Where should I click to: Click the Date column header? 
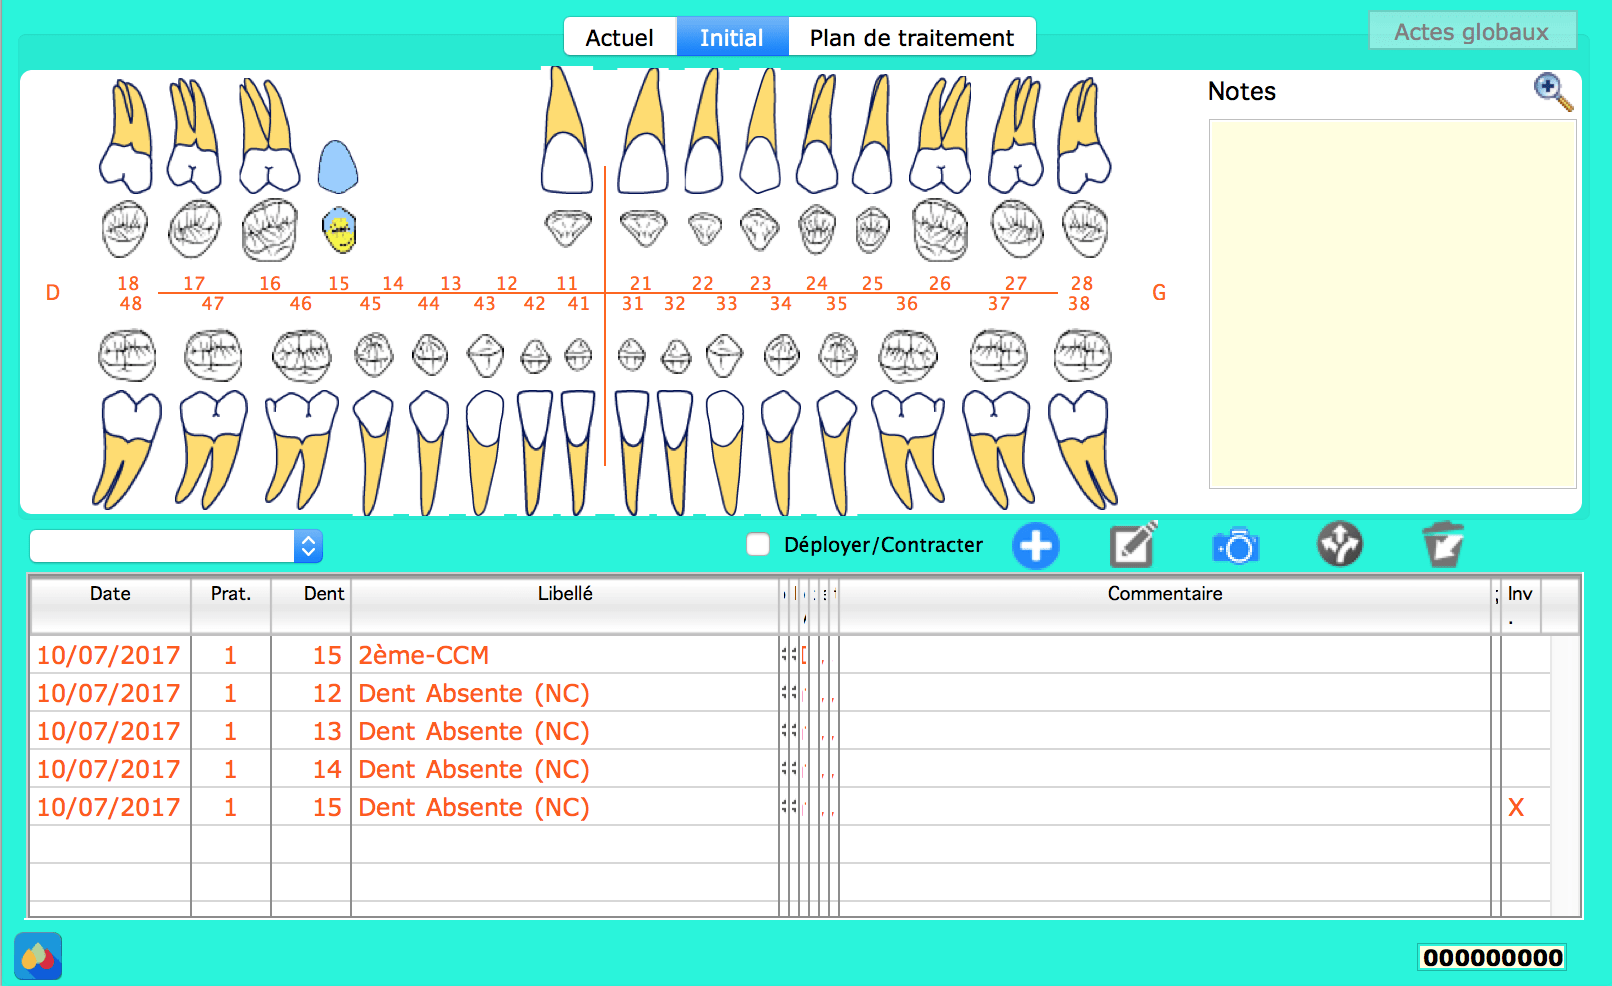110,594
